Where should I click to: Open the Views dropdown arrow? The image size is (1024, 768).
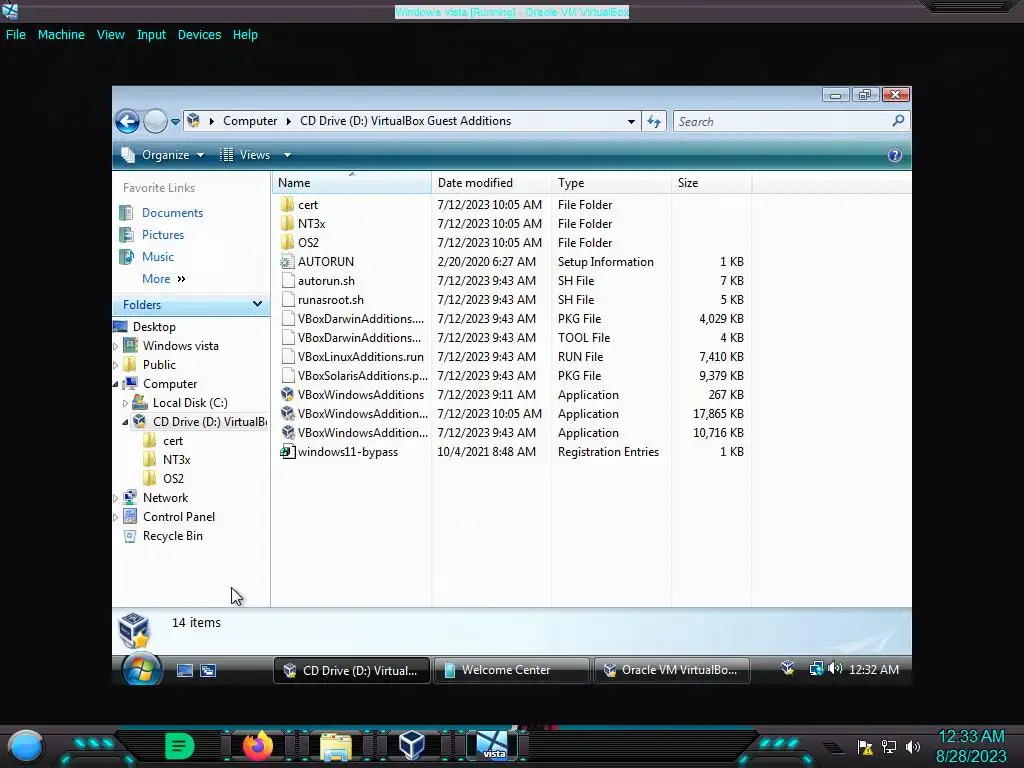pyautogui.click(x=287, y=155)
